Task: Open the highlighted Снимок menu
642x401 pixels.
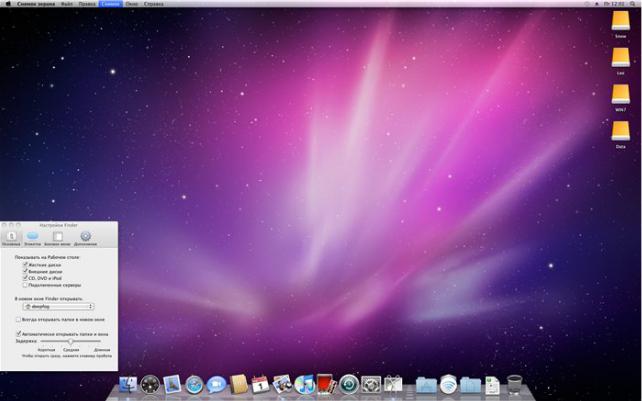Action: click(x=111, y=4)
